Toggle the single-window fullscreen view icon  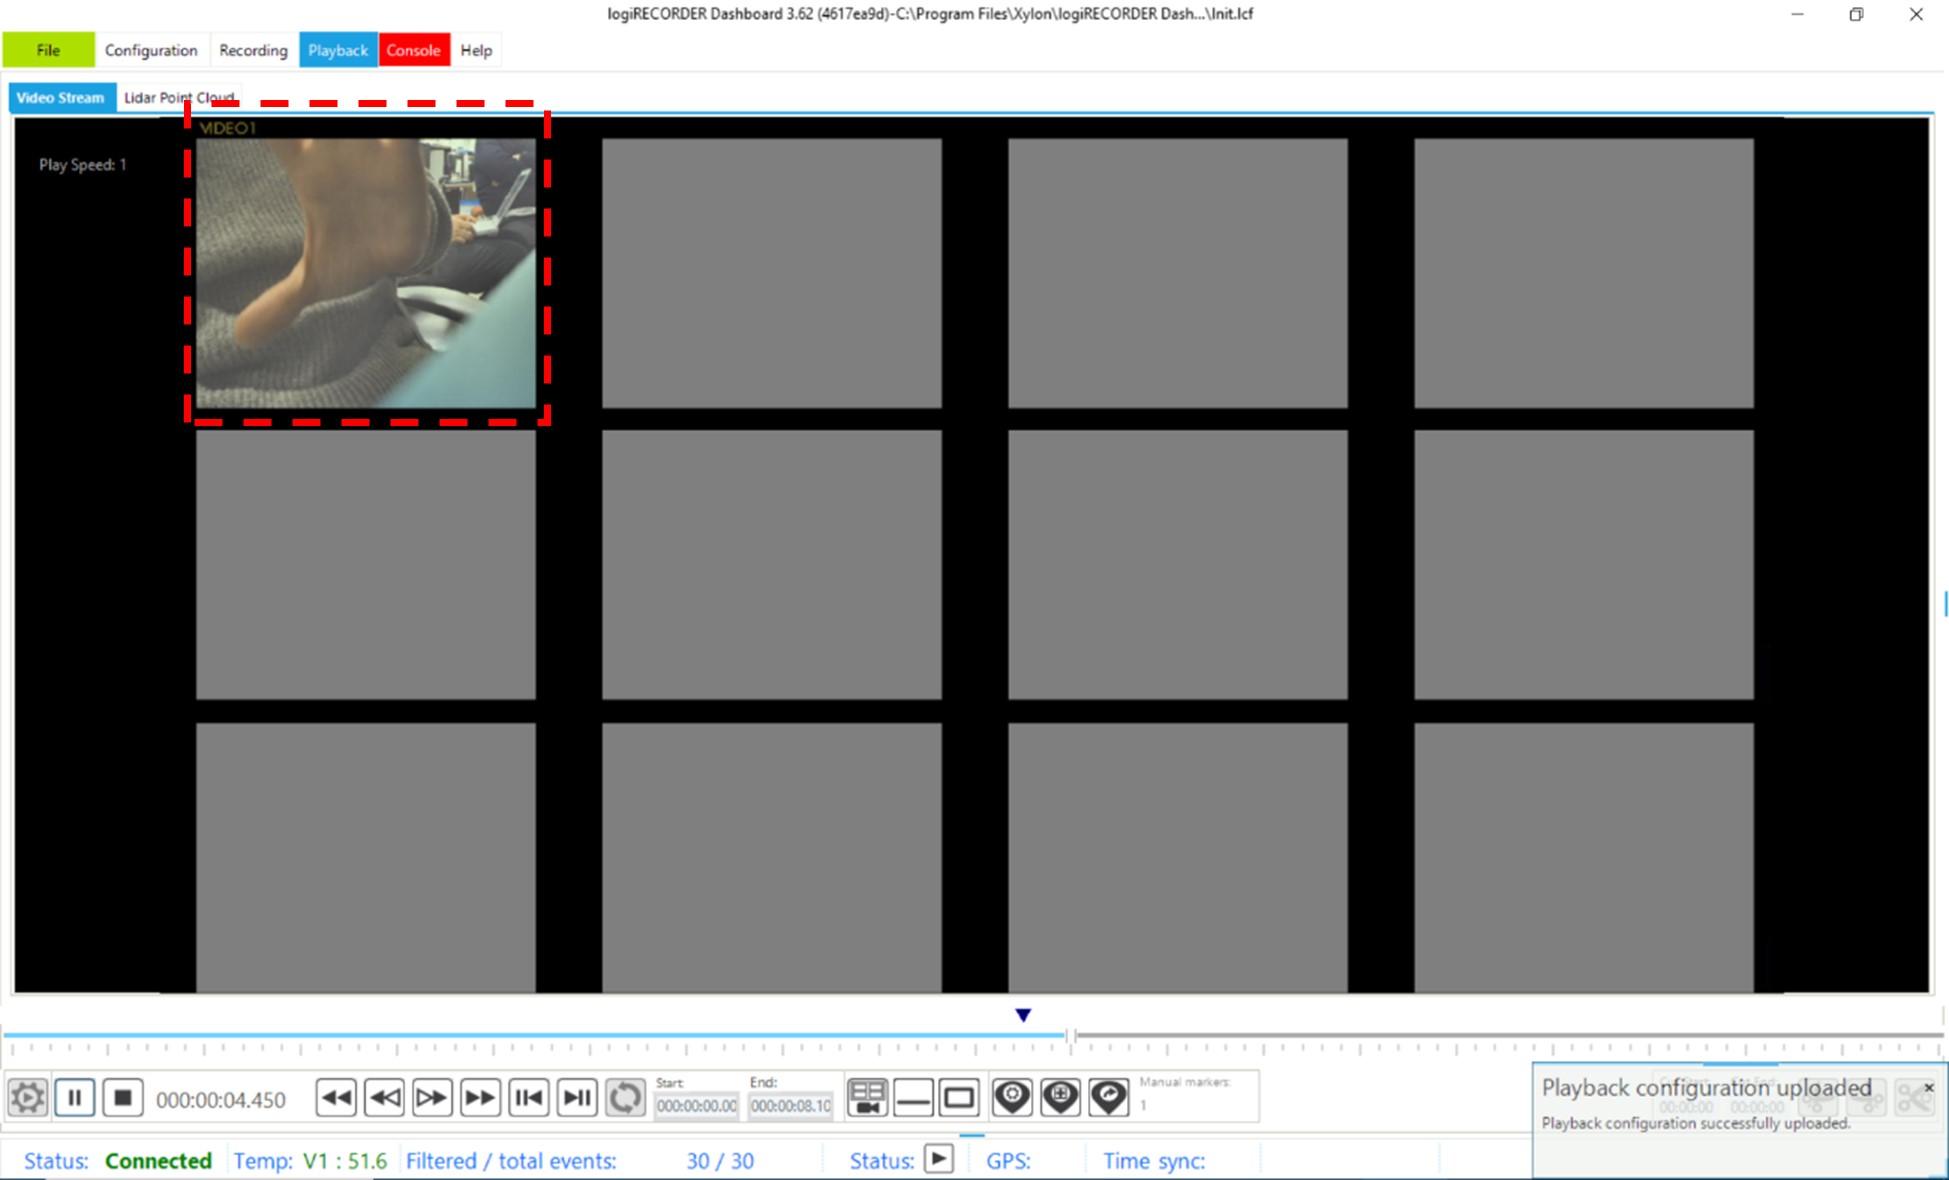[x=959, y=1098]
